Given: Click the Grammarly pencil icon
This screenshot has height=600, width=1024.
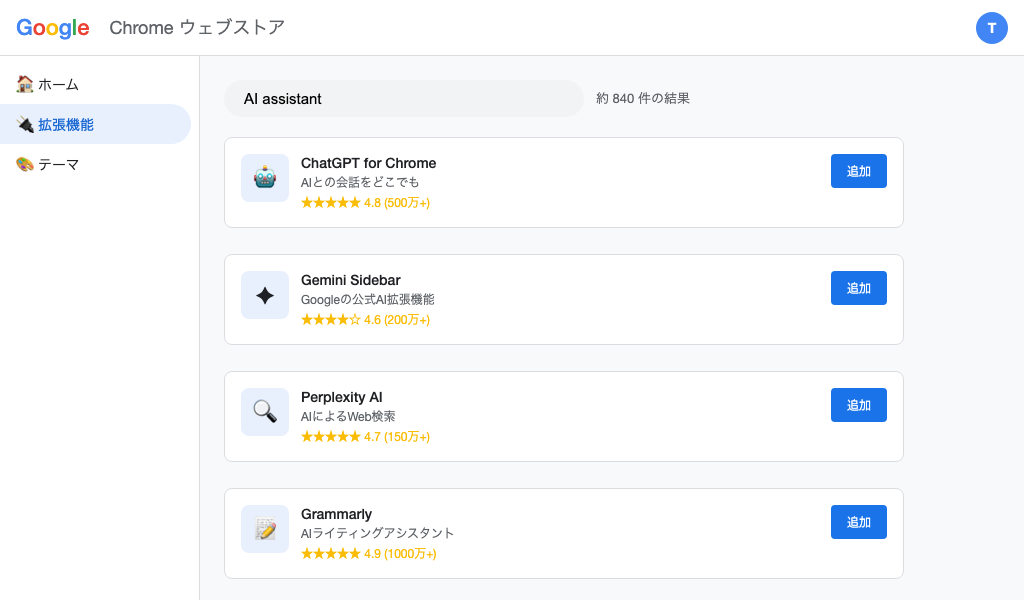Looking at the screenshot, I should click(264, 529).
